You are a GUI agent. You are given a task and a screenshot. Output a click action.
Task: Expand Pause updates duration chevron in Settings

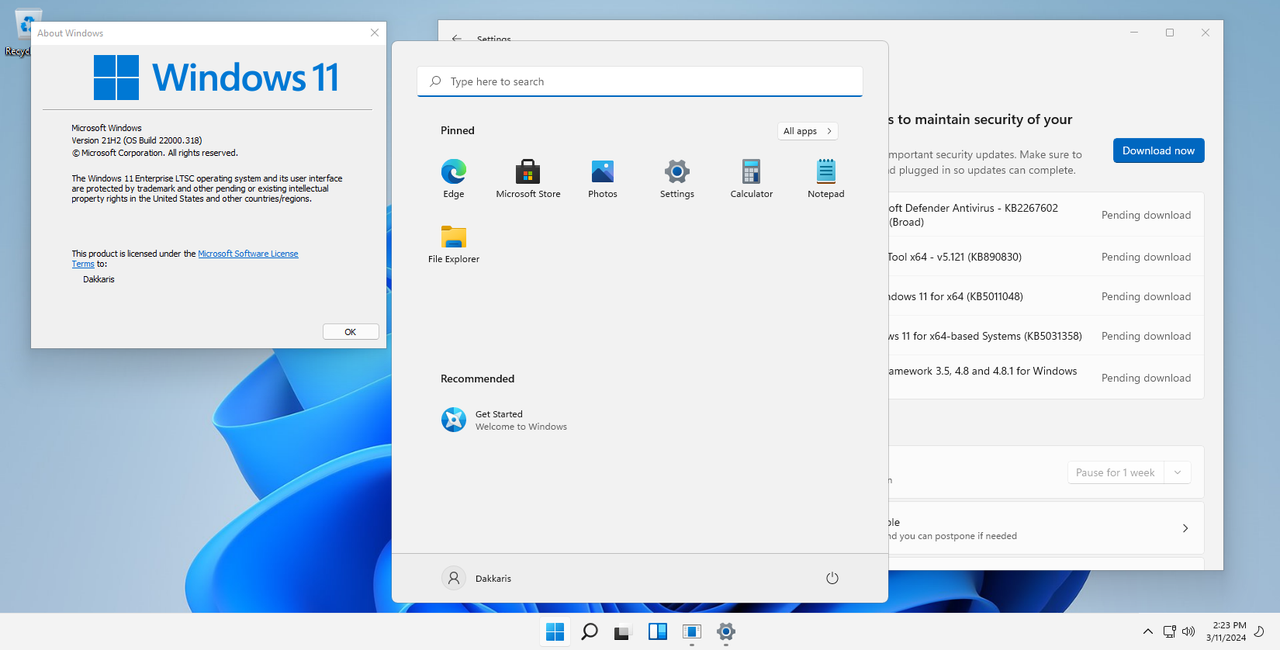(x=1178, y=473)
